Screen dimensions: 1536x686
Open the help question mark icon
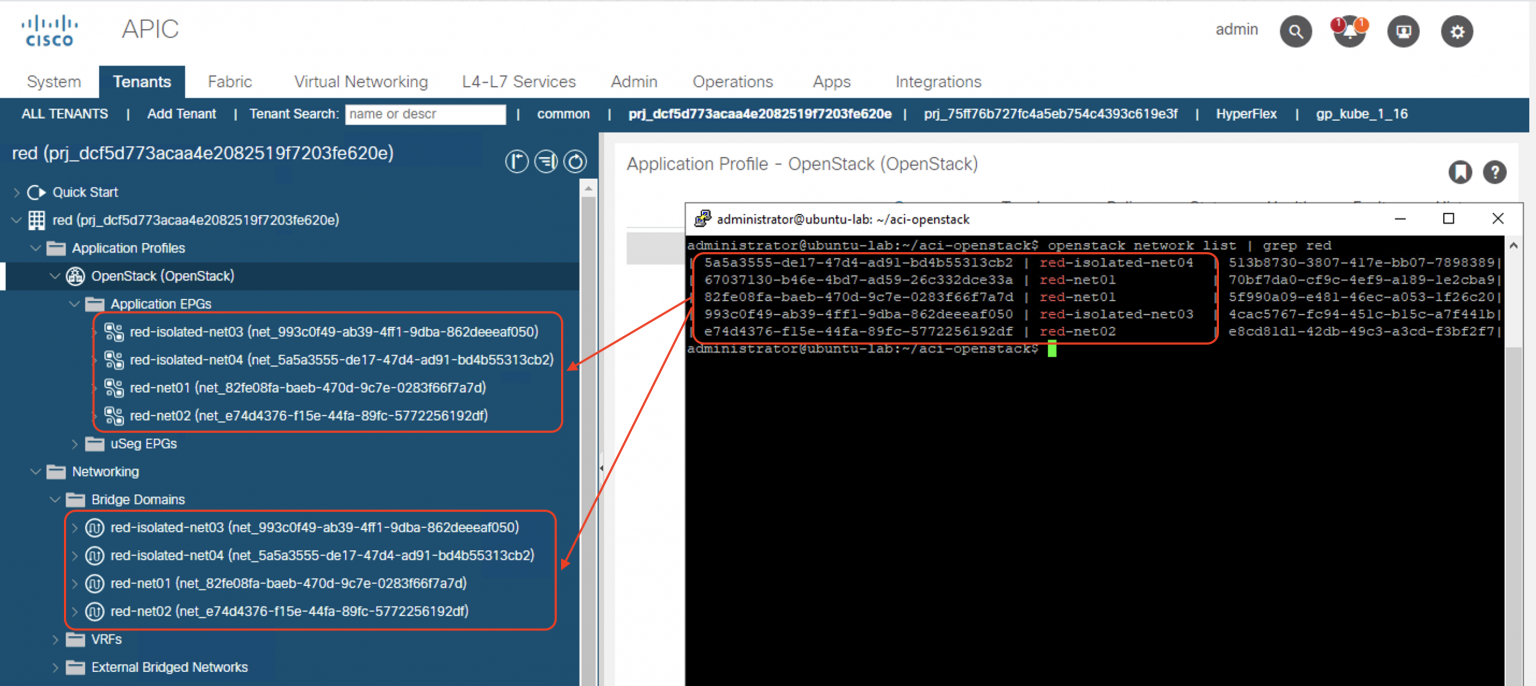tap(1494, 172)
